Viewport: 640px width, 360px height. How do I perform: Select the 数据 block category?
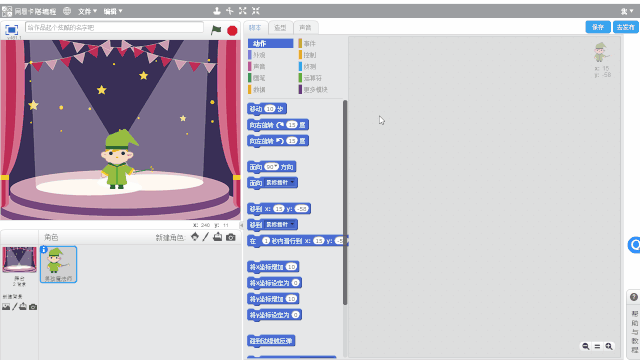pyautogui.click(x=271, y=89)
